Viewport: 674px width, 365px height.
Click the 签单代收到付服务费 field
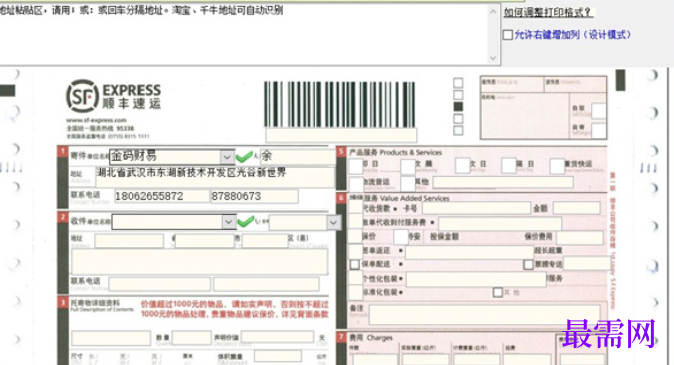(x=500, y=223)
